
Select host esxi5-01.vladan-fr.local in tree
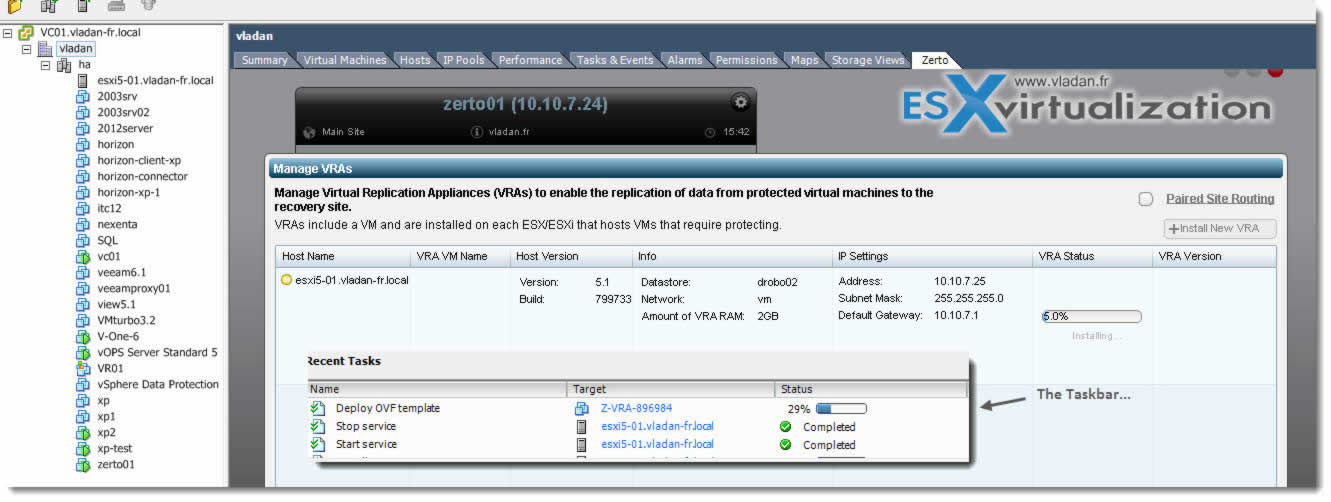coord(155,81)
